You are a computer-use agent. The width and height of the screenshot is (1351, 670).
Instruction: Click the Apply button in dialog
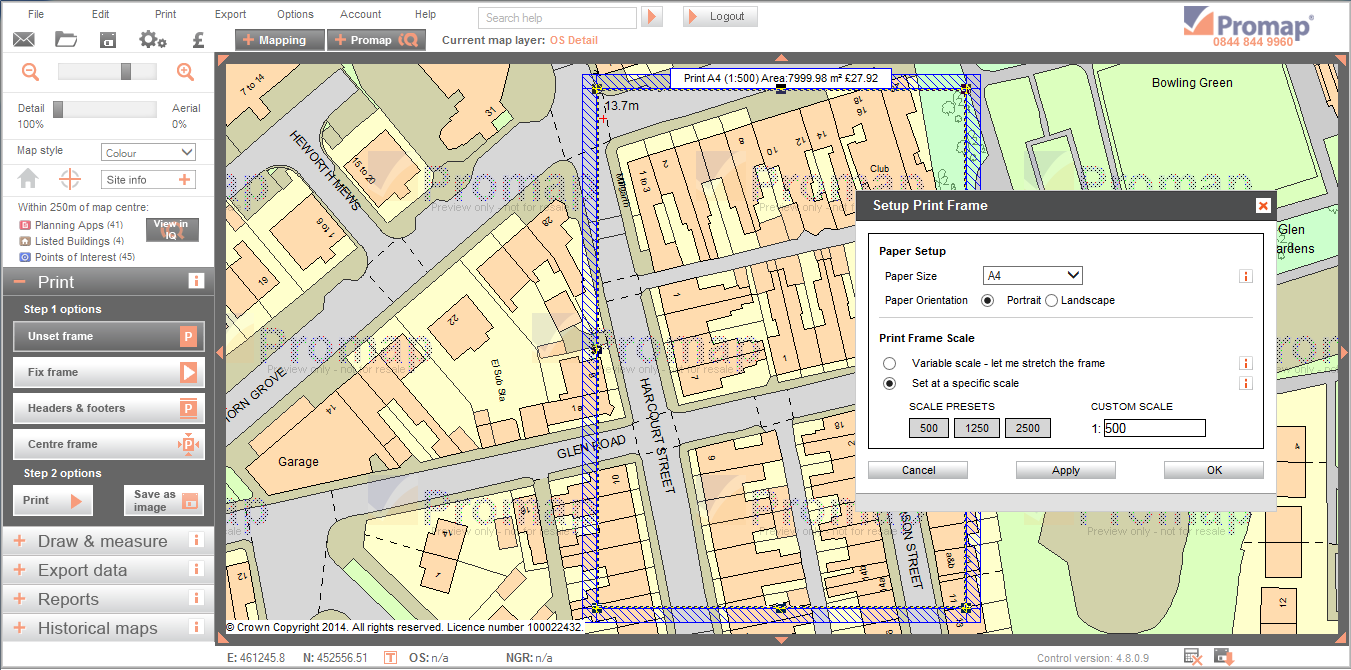tap(1065, 470)
